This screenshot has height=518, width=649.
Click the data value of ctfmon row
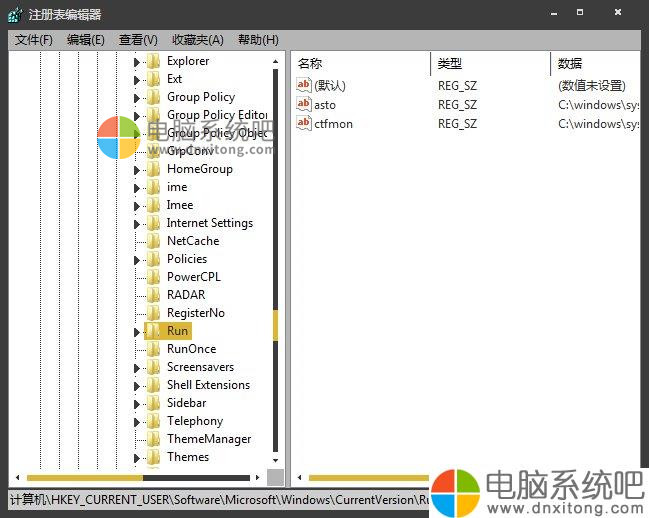click(x=599, y=124)
